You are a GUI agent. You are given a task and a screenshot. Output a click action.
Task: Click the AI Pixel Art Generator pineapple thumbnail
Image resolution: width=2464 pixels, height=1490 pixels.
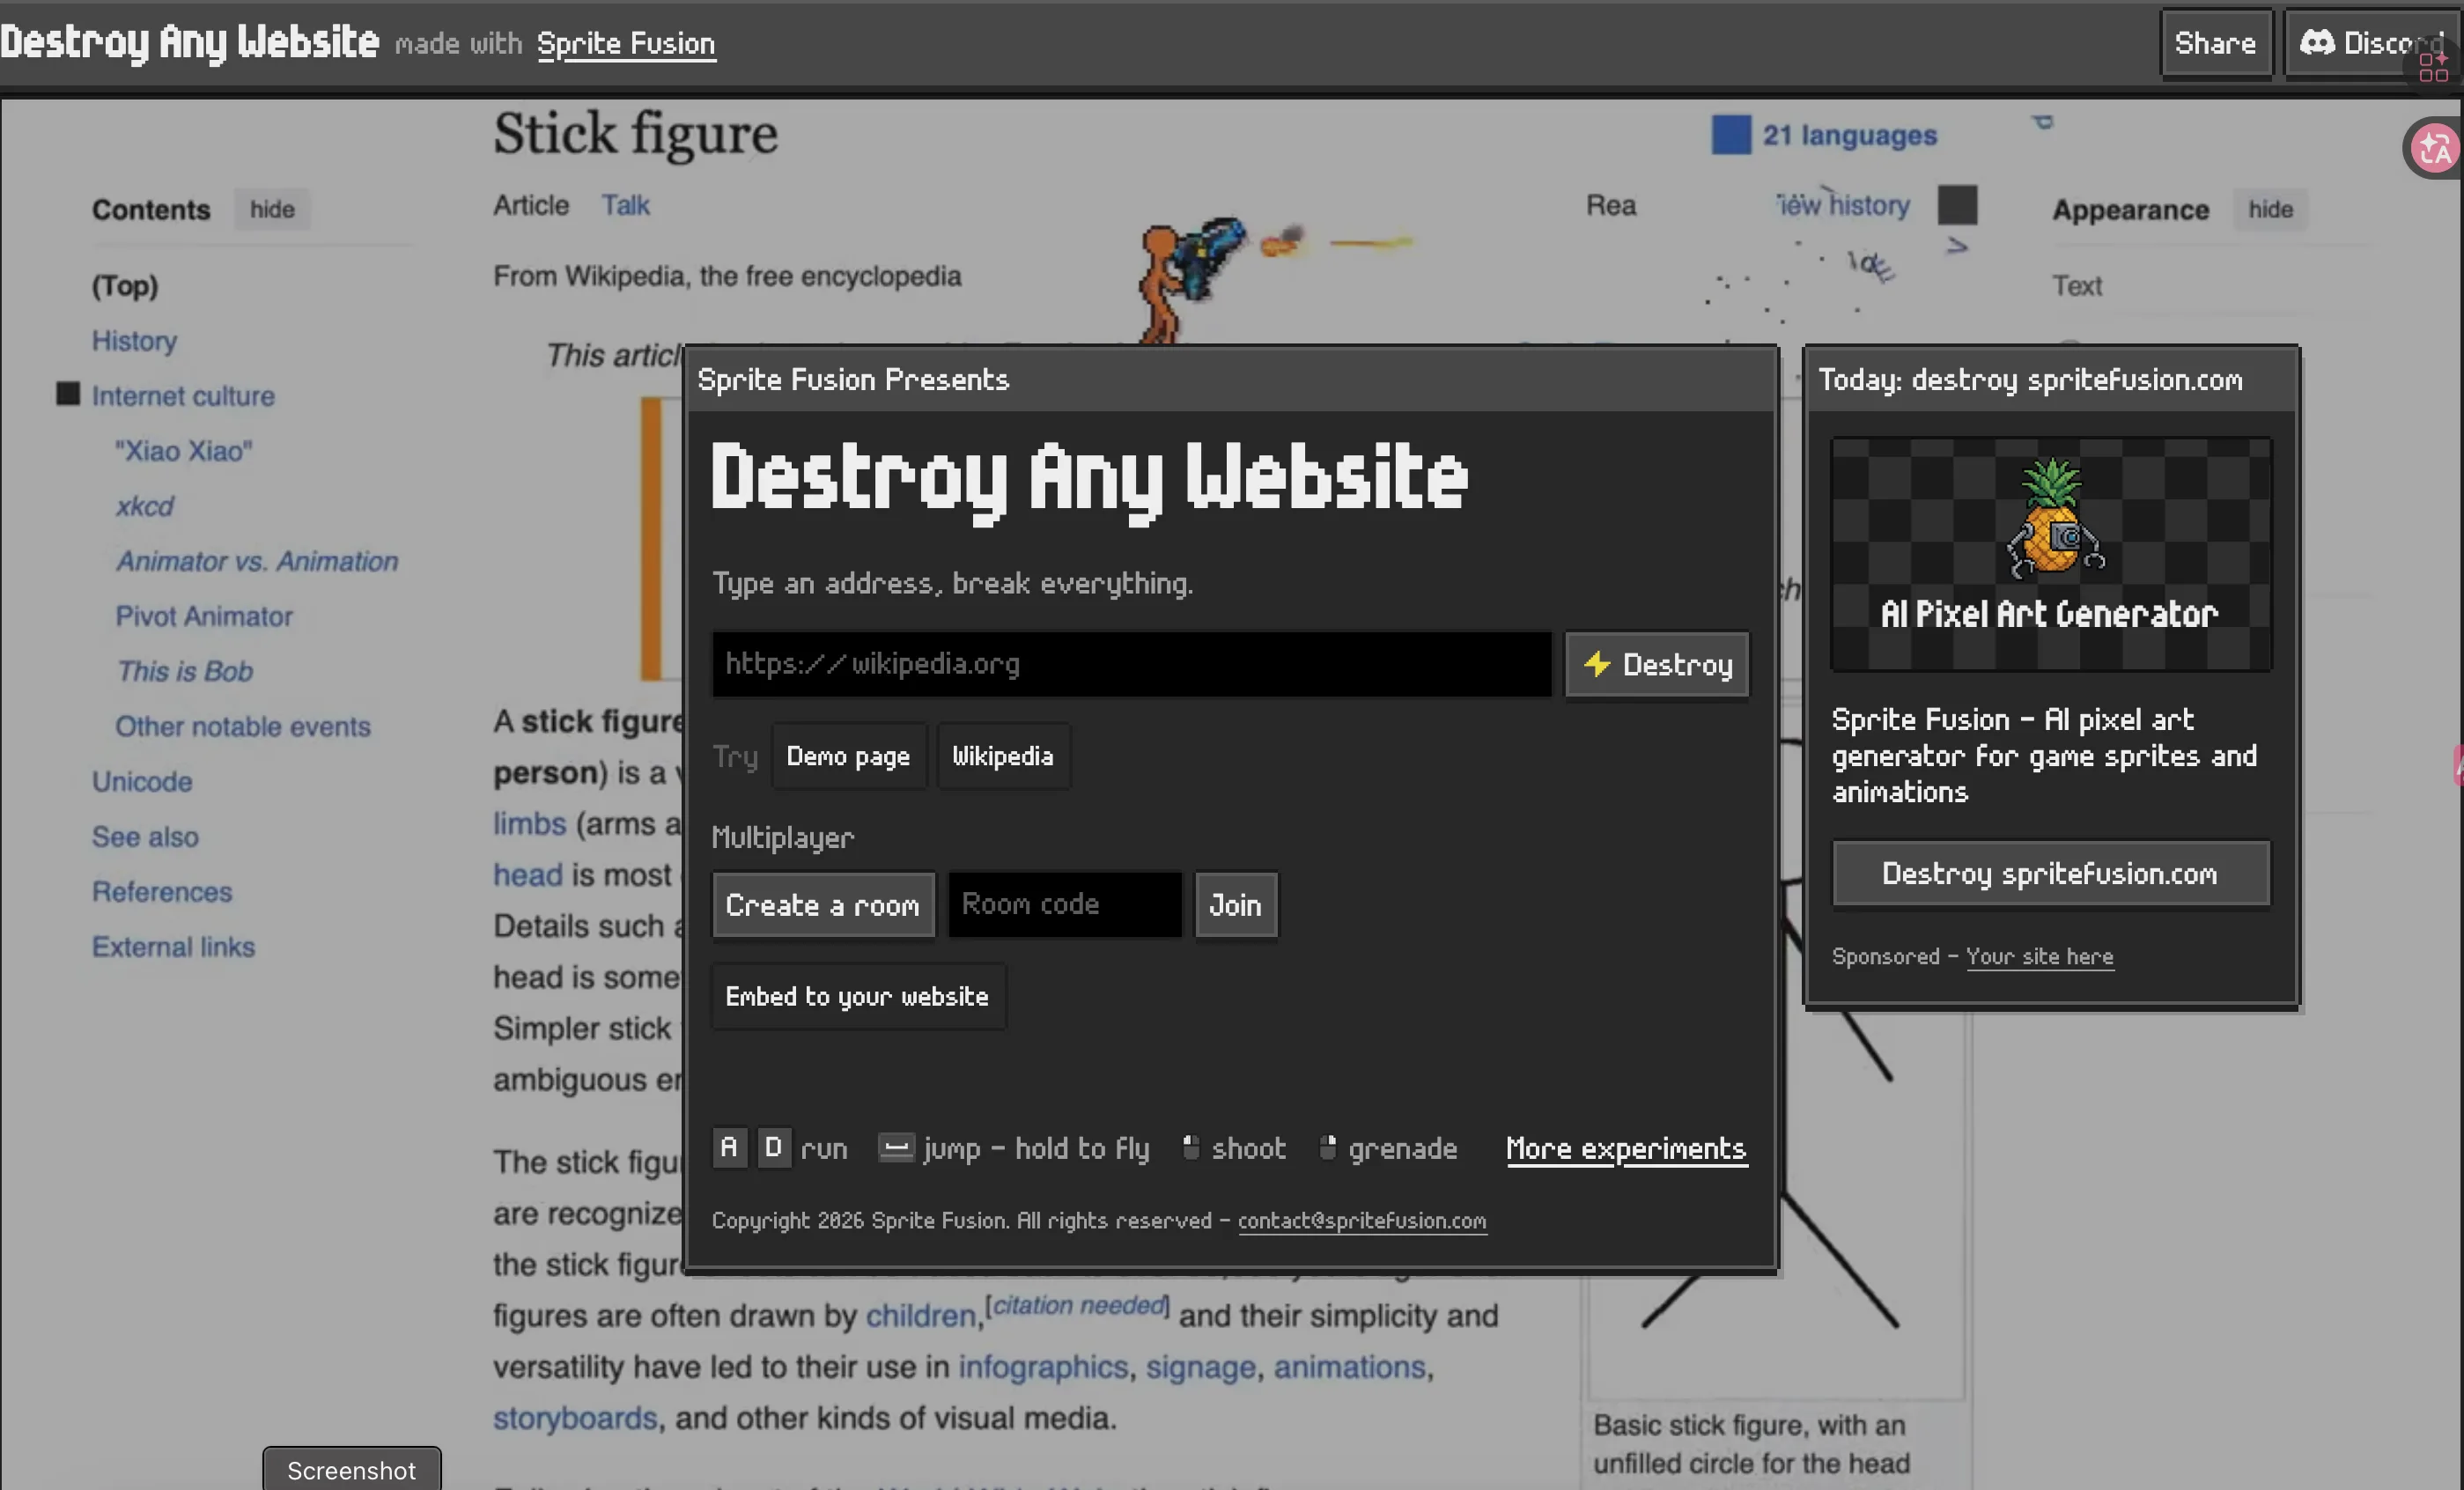(x=2050, y=553)
